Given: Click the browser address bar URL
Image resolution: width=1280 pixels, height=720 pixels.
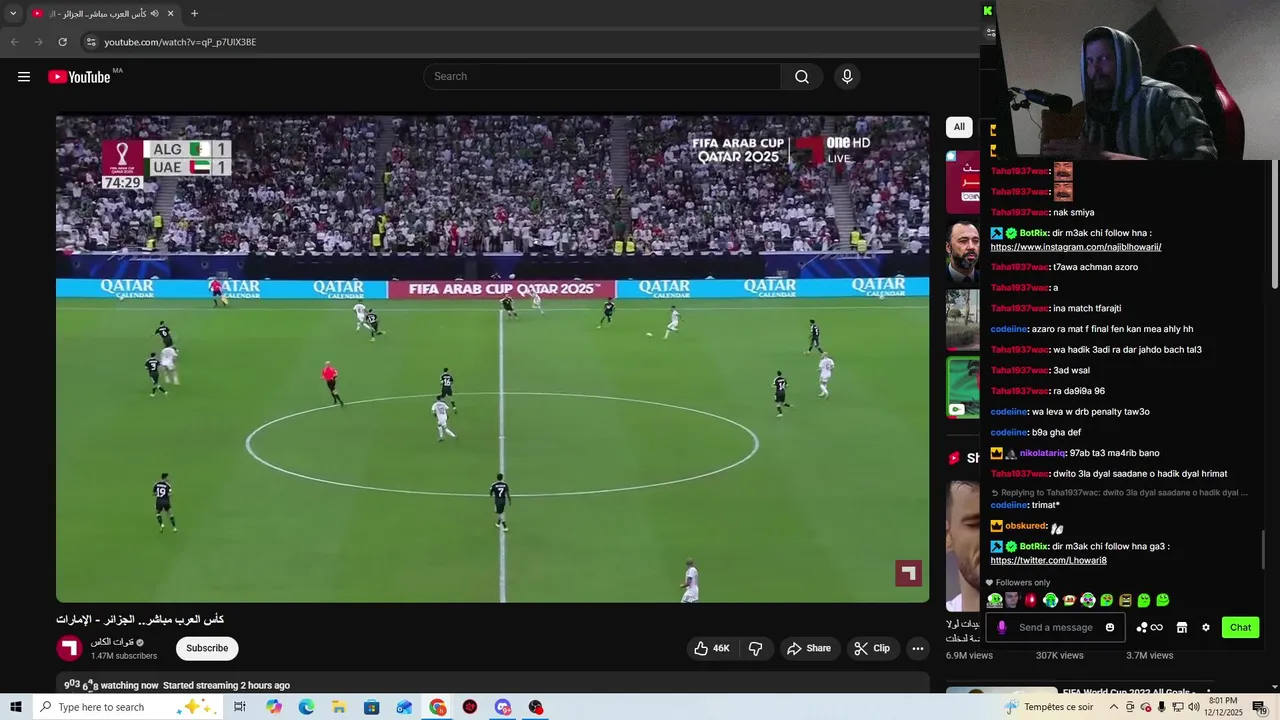Looking at the screenshot, I should click(180, 42).
